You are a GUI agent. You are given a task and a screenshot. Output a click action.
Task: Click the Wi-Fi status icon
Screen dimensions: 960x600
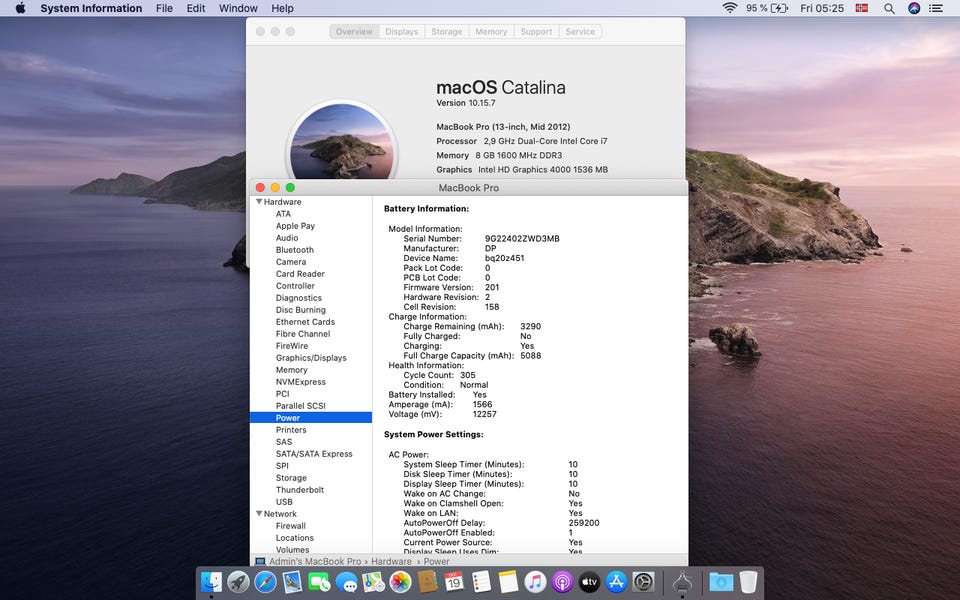(730, 8)
